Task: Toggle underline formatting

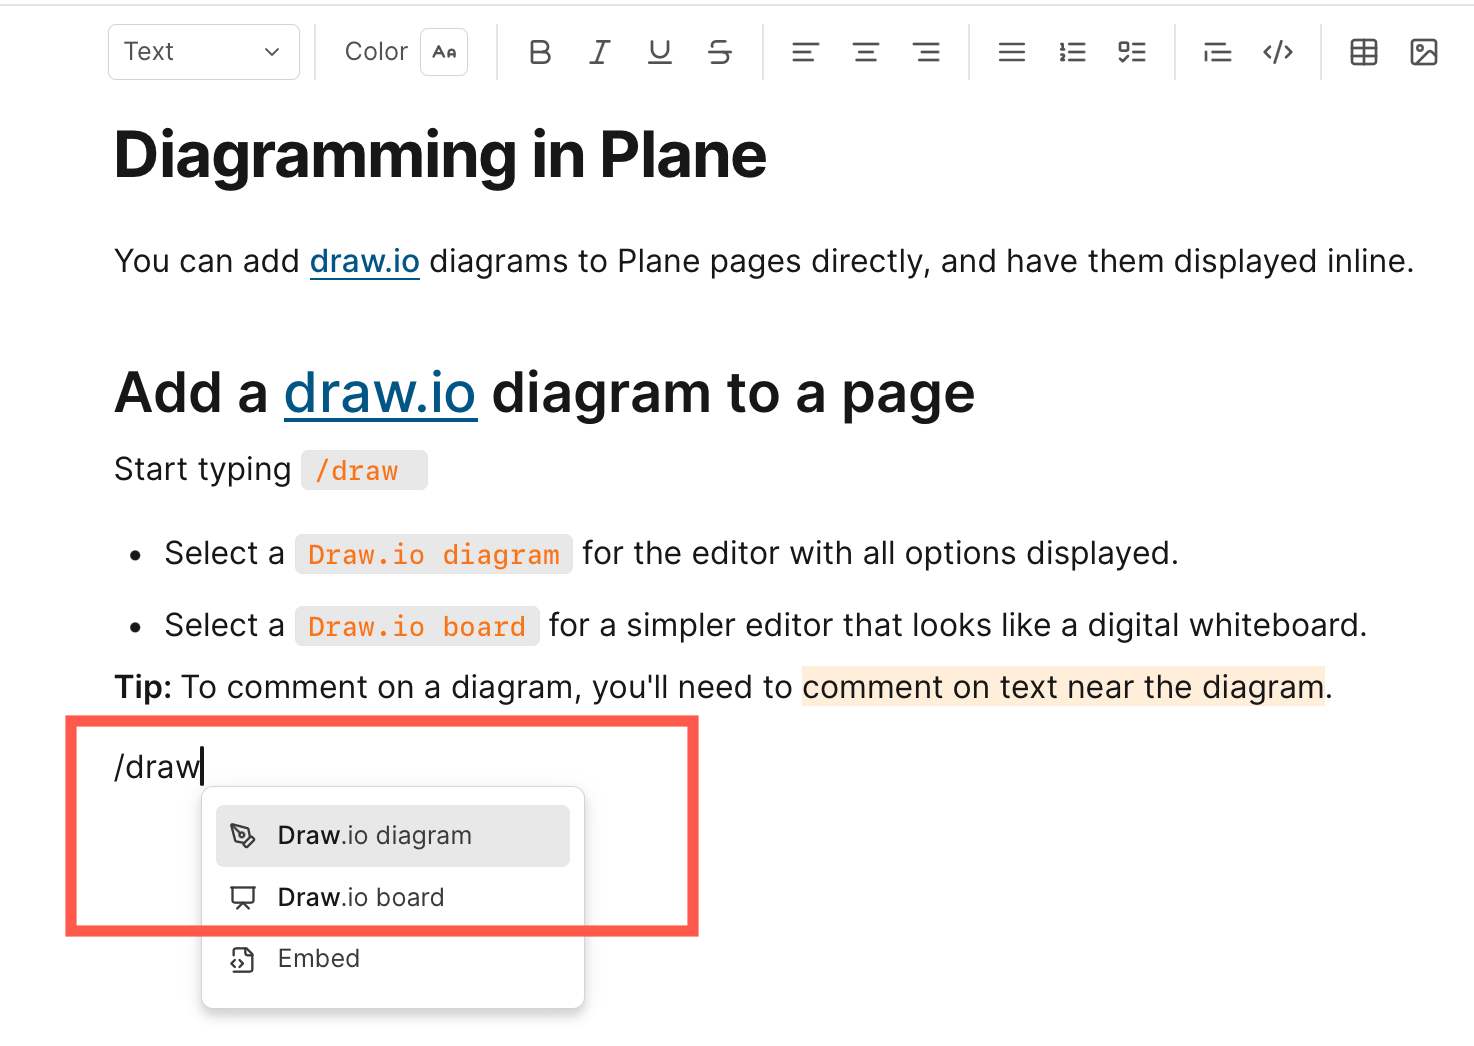Action: [660, 52]
